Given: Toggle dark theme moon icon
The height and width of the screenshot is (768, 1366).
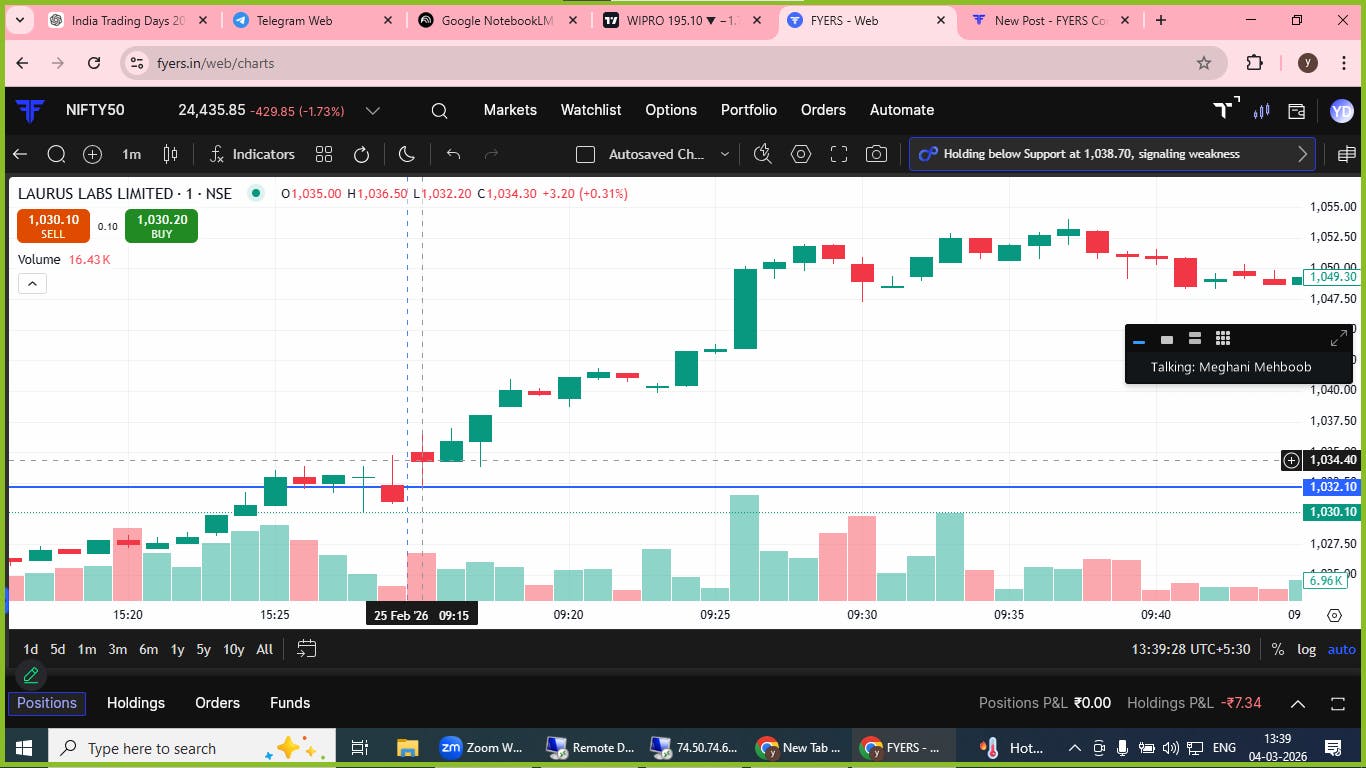Looking at the screenshot, I should tap(406, 154).
